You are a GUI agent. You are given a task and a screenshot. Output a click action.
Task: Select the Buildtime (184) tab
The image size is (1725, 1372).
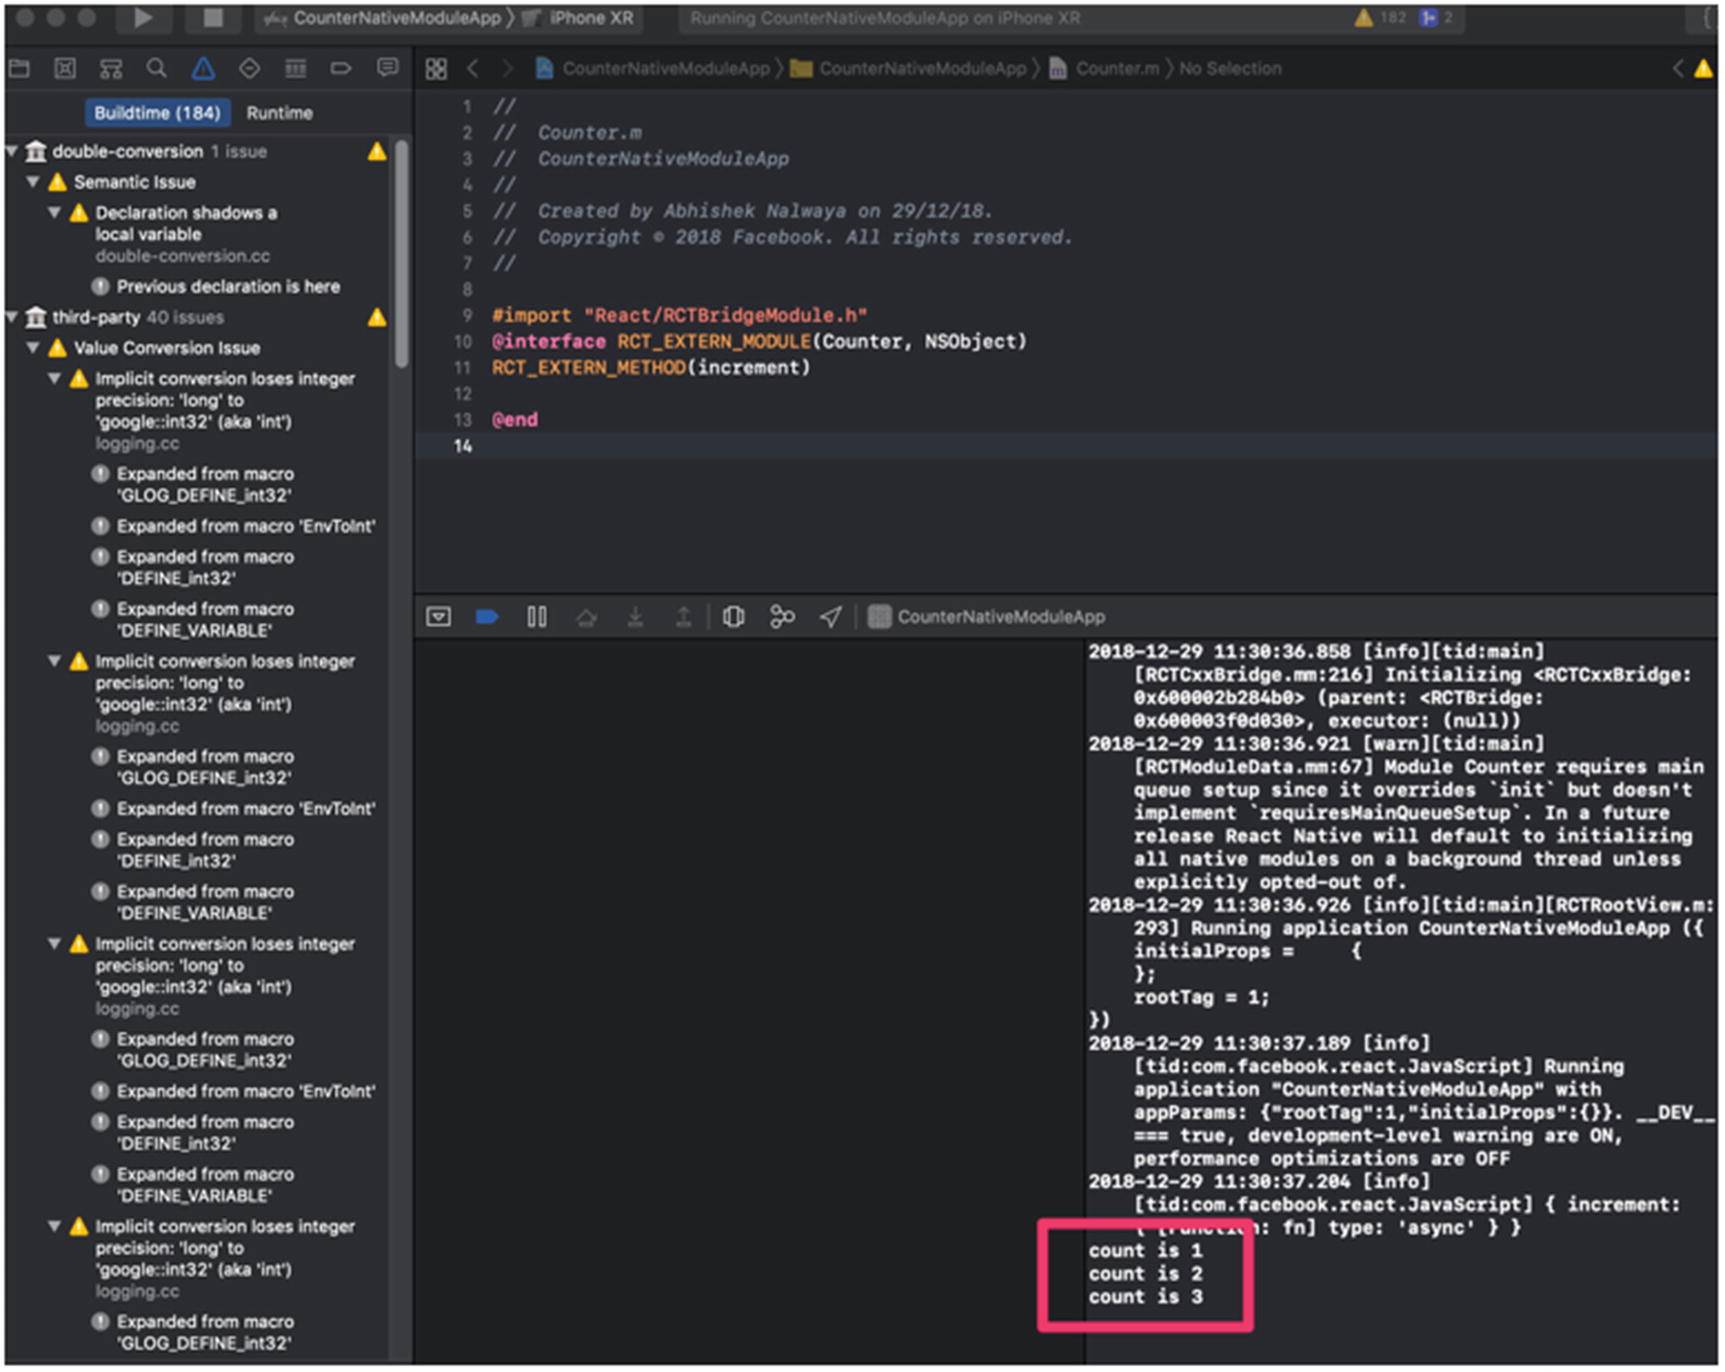click(x=157, y=113)
